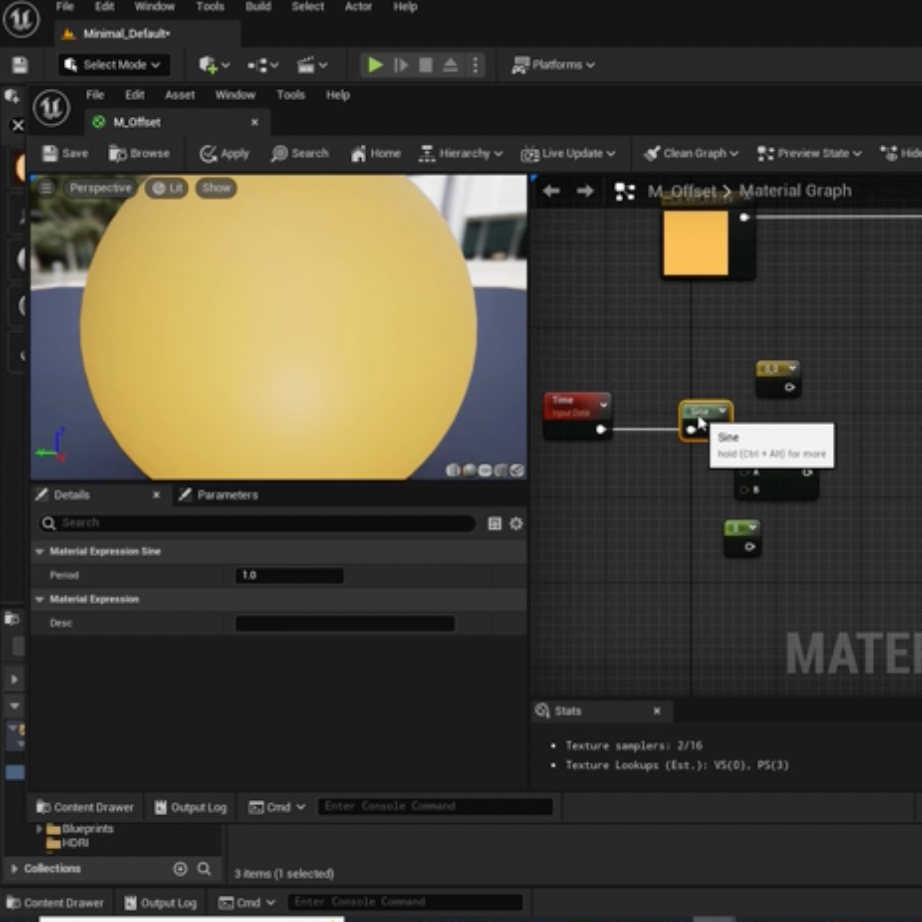The width and height of the screenshot is (922, 922).
Task: Navigate back with the left arrow
Action: point(551,191)
